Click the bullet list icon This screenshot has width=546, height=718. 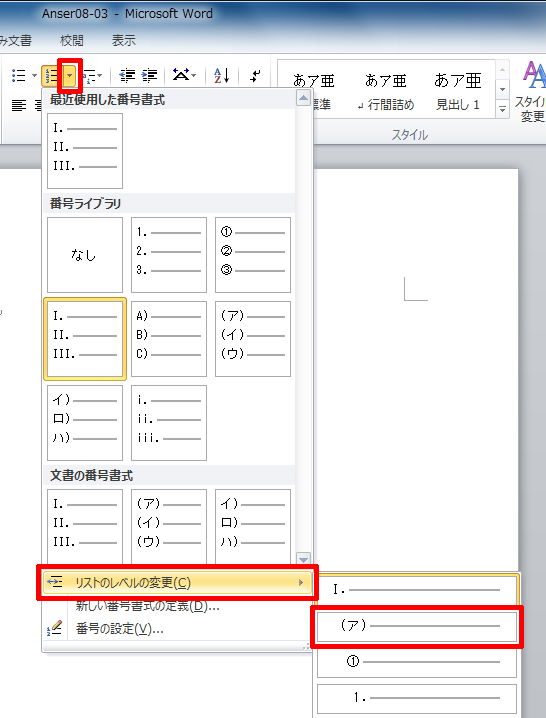coord(19,75)
